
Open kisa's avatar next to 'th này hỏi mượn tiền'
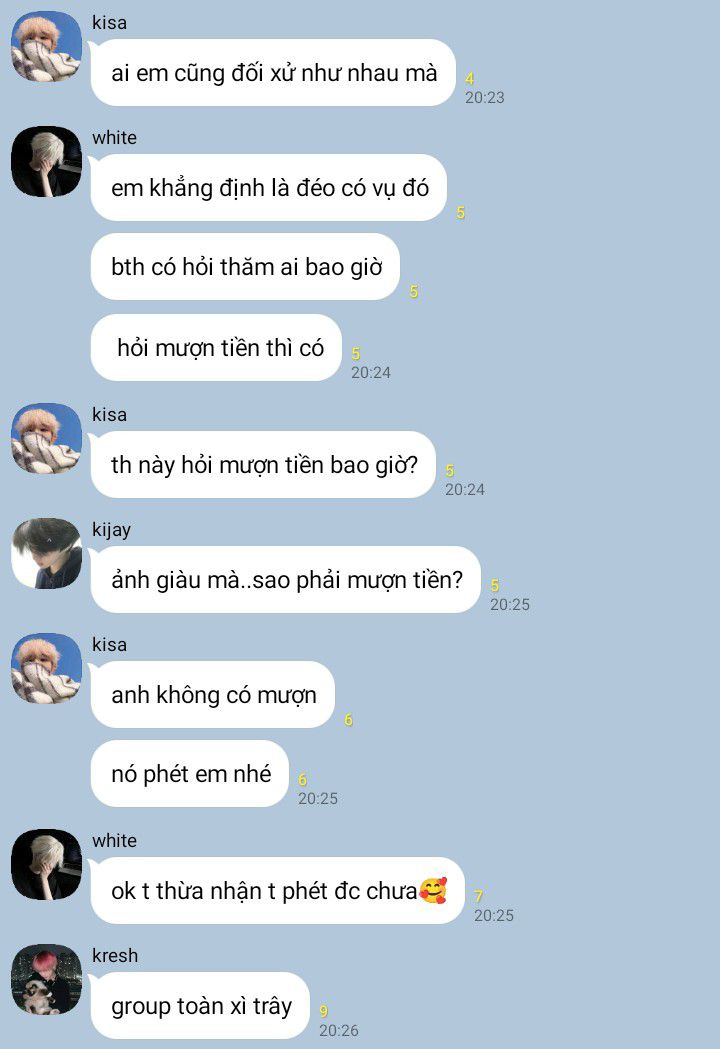tap(46, 439)
